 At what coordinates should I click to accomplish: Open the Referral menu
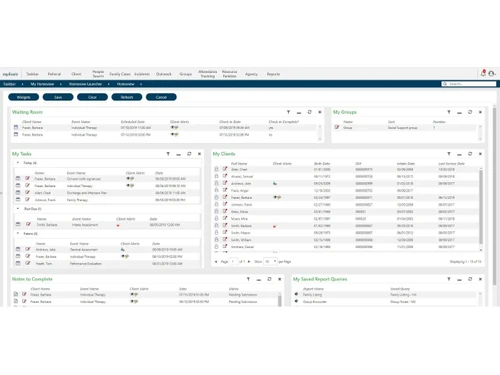(x=54, y=74)
